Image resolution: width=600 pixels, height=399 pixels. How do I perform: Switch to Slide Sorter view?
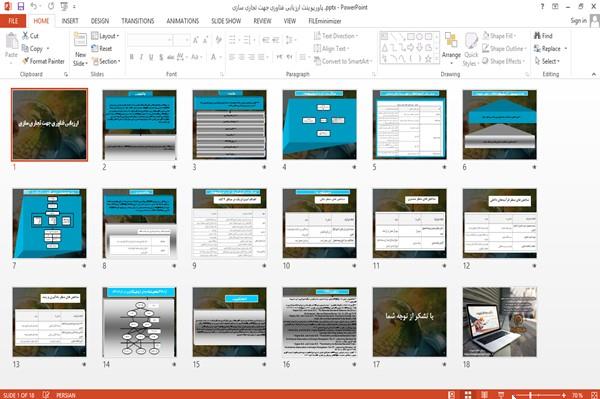468,395
